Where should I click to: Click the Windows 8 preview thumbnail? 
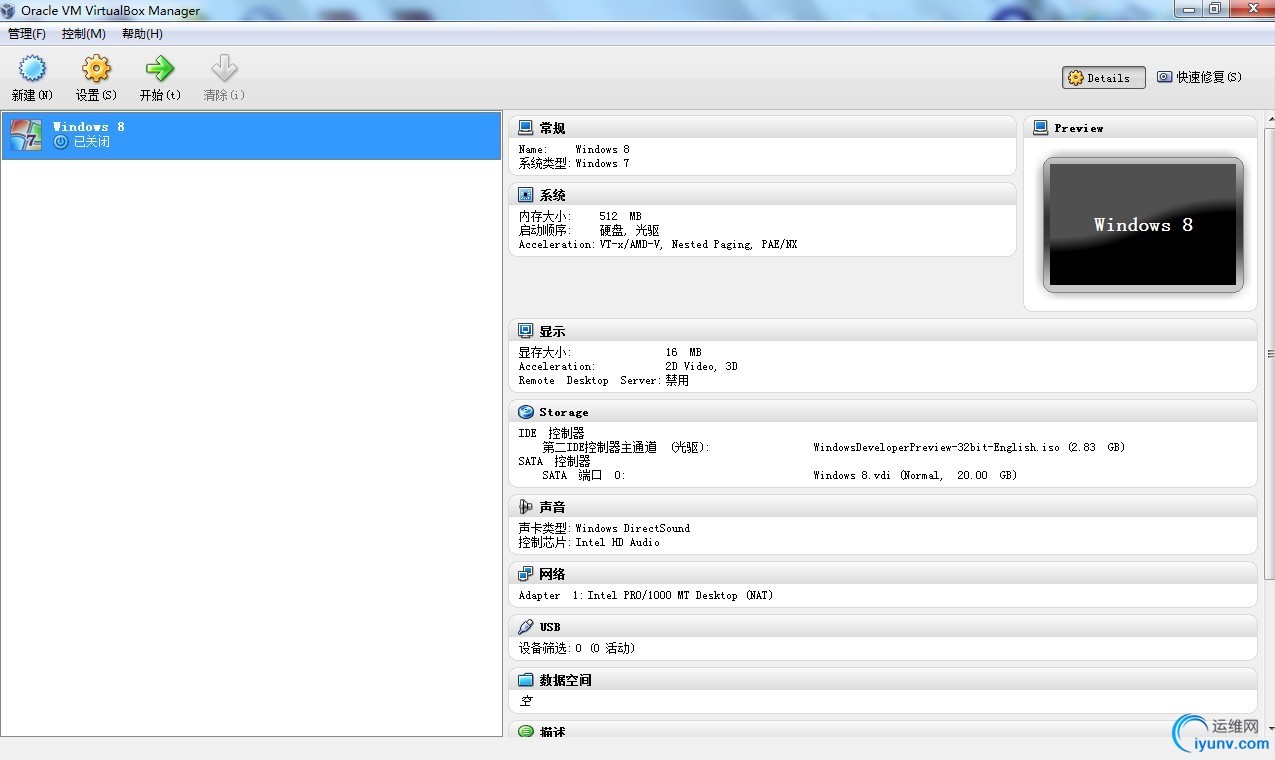(x=1143, y=225)
